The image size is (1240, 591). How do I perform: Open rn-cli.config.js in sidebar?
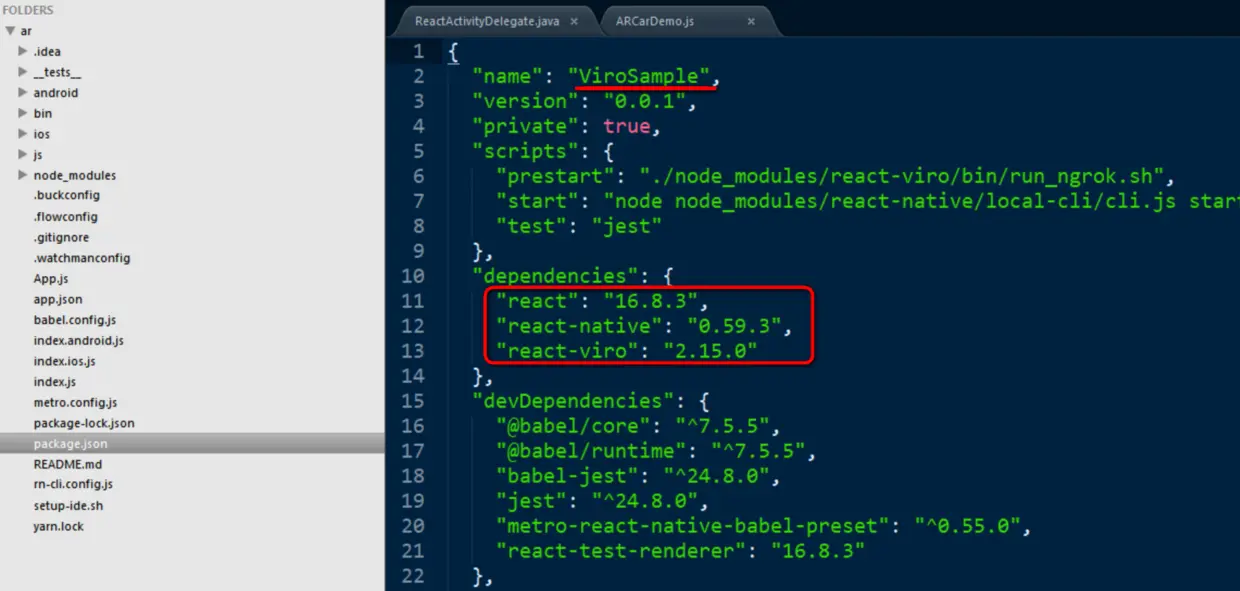tap(73, 485)
